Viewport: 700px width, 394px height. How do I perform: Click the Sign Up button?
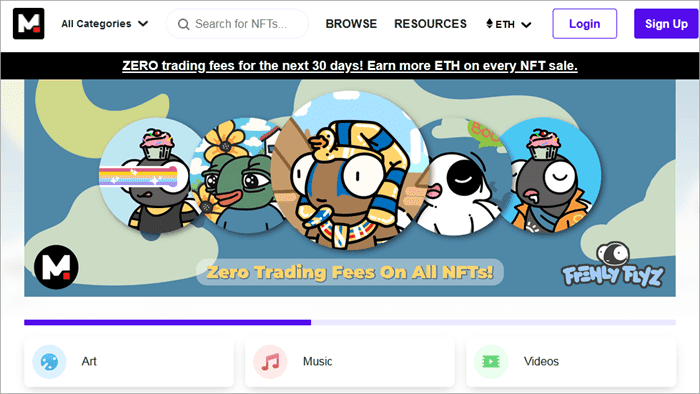click(x=666, y=24)
